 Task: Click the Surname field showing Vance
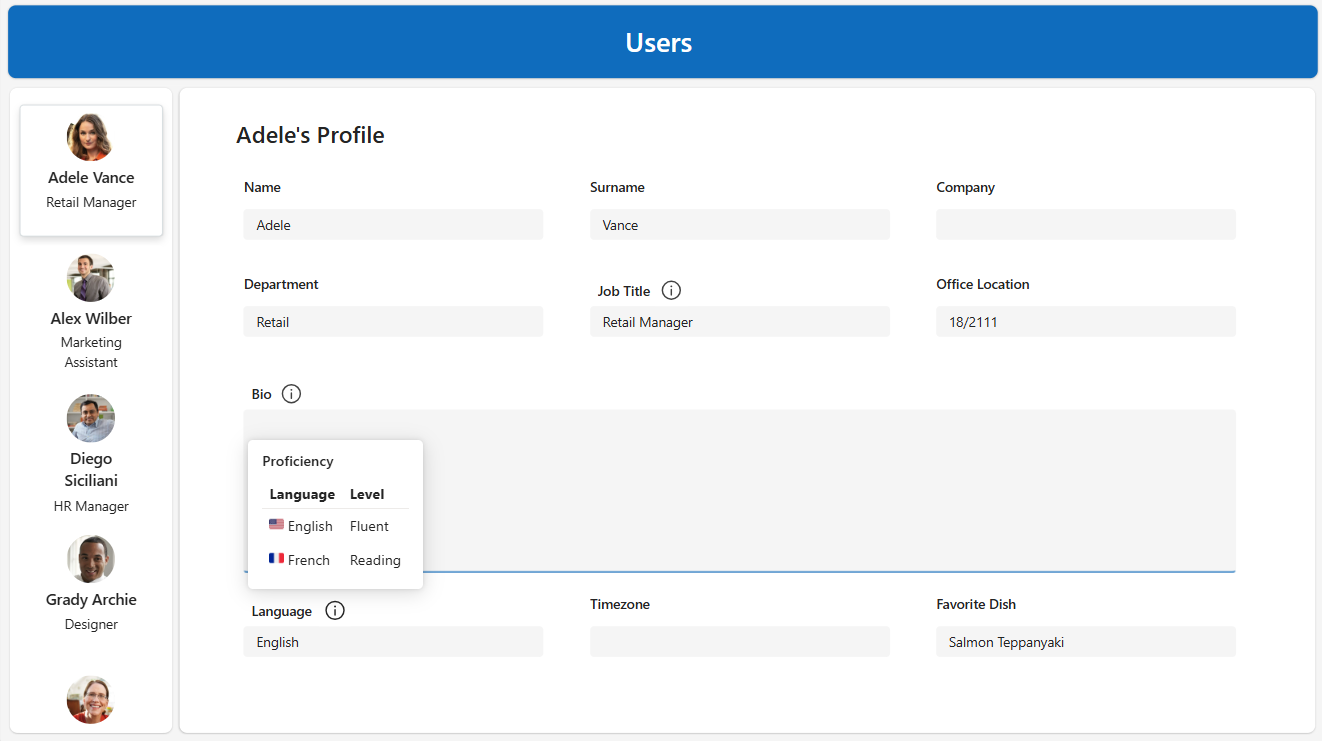tap(739, 225)
